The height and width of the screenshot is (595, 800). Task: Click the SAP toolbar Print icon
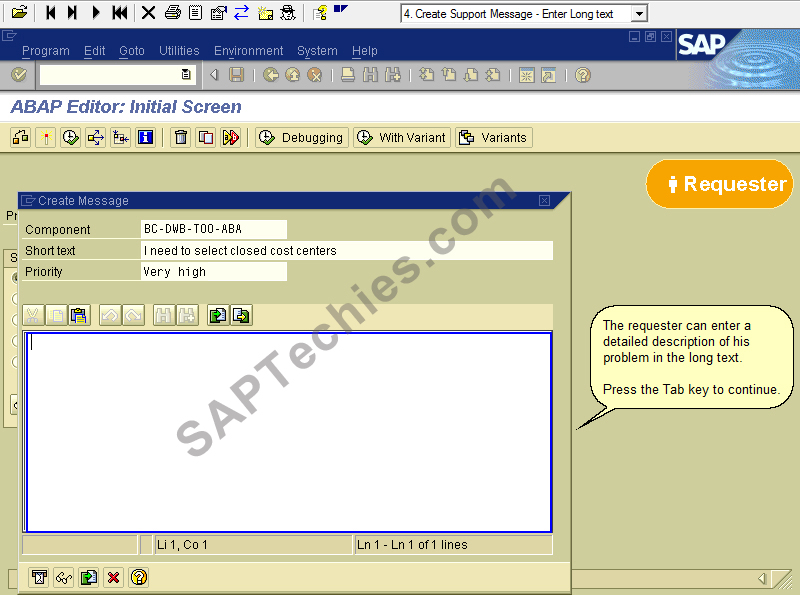pyautogui.click(x=348, y=75)
